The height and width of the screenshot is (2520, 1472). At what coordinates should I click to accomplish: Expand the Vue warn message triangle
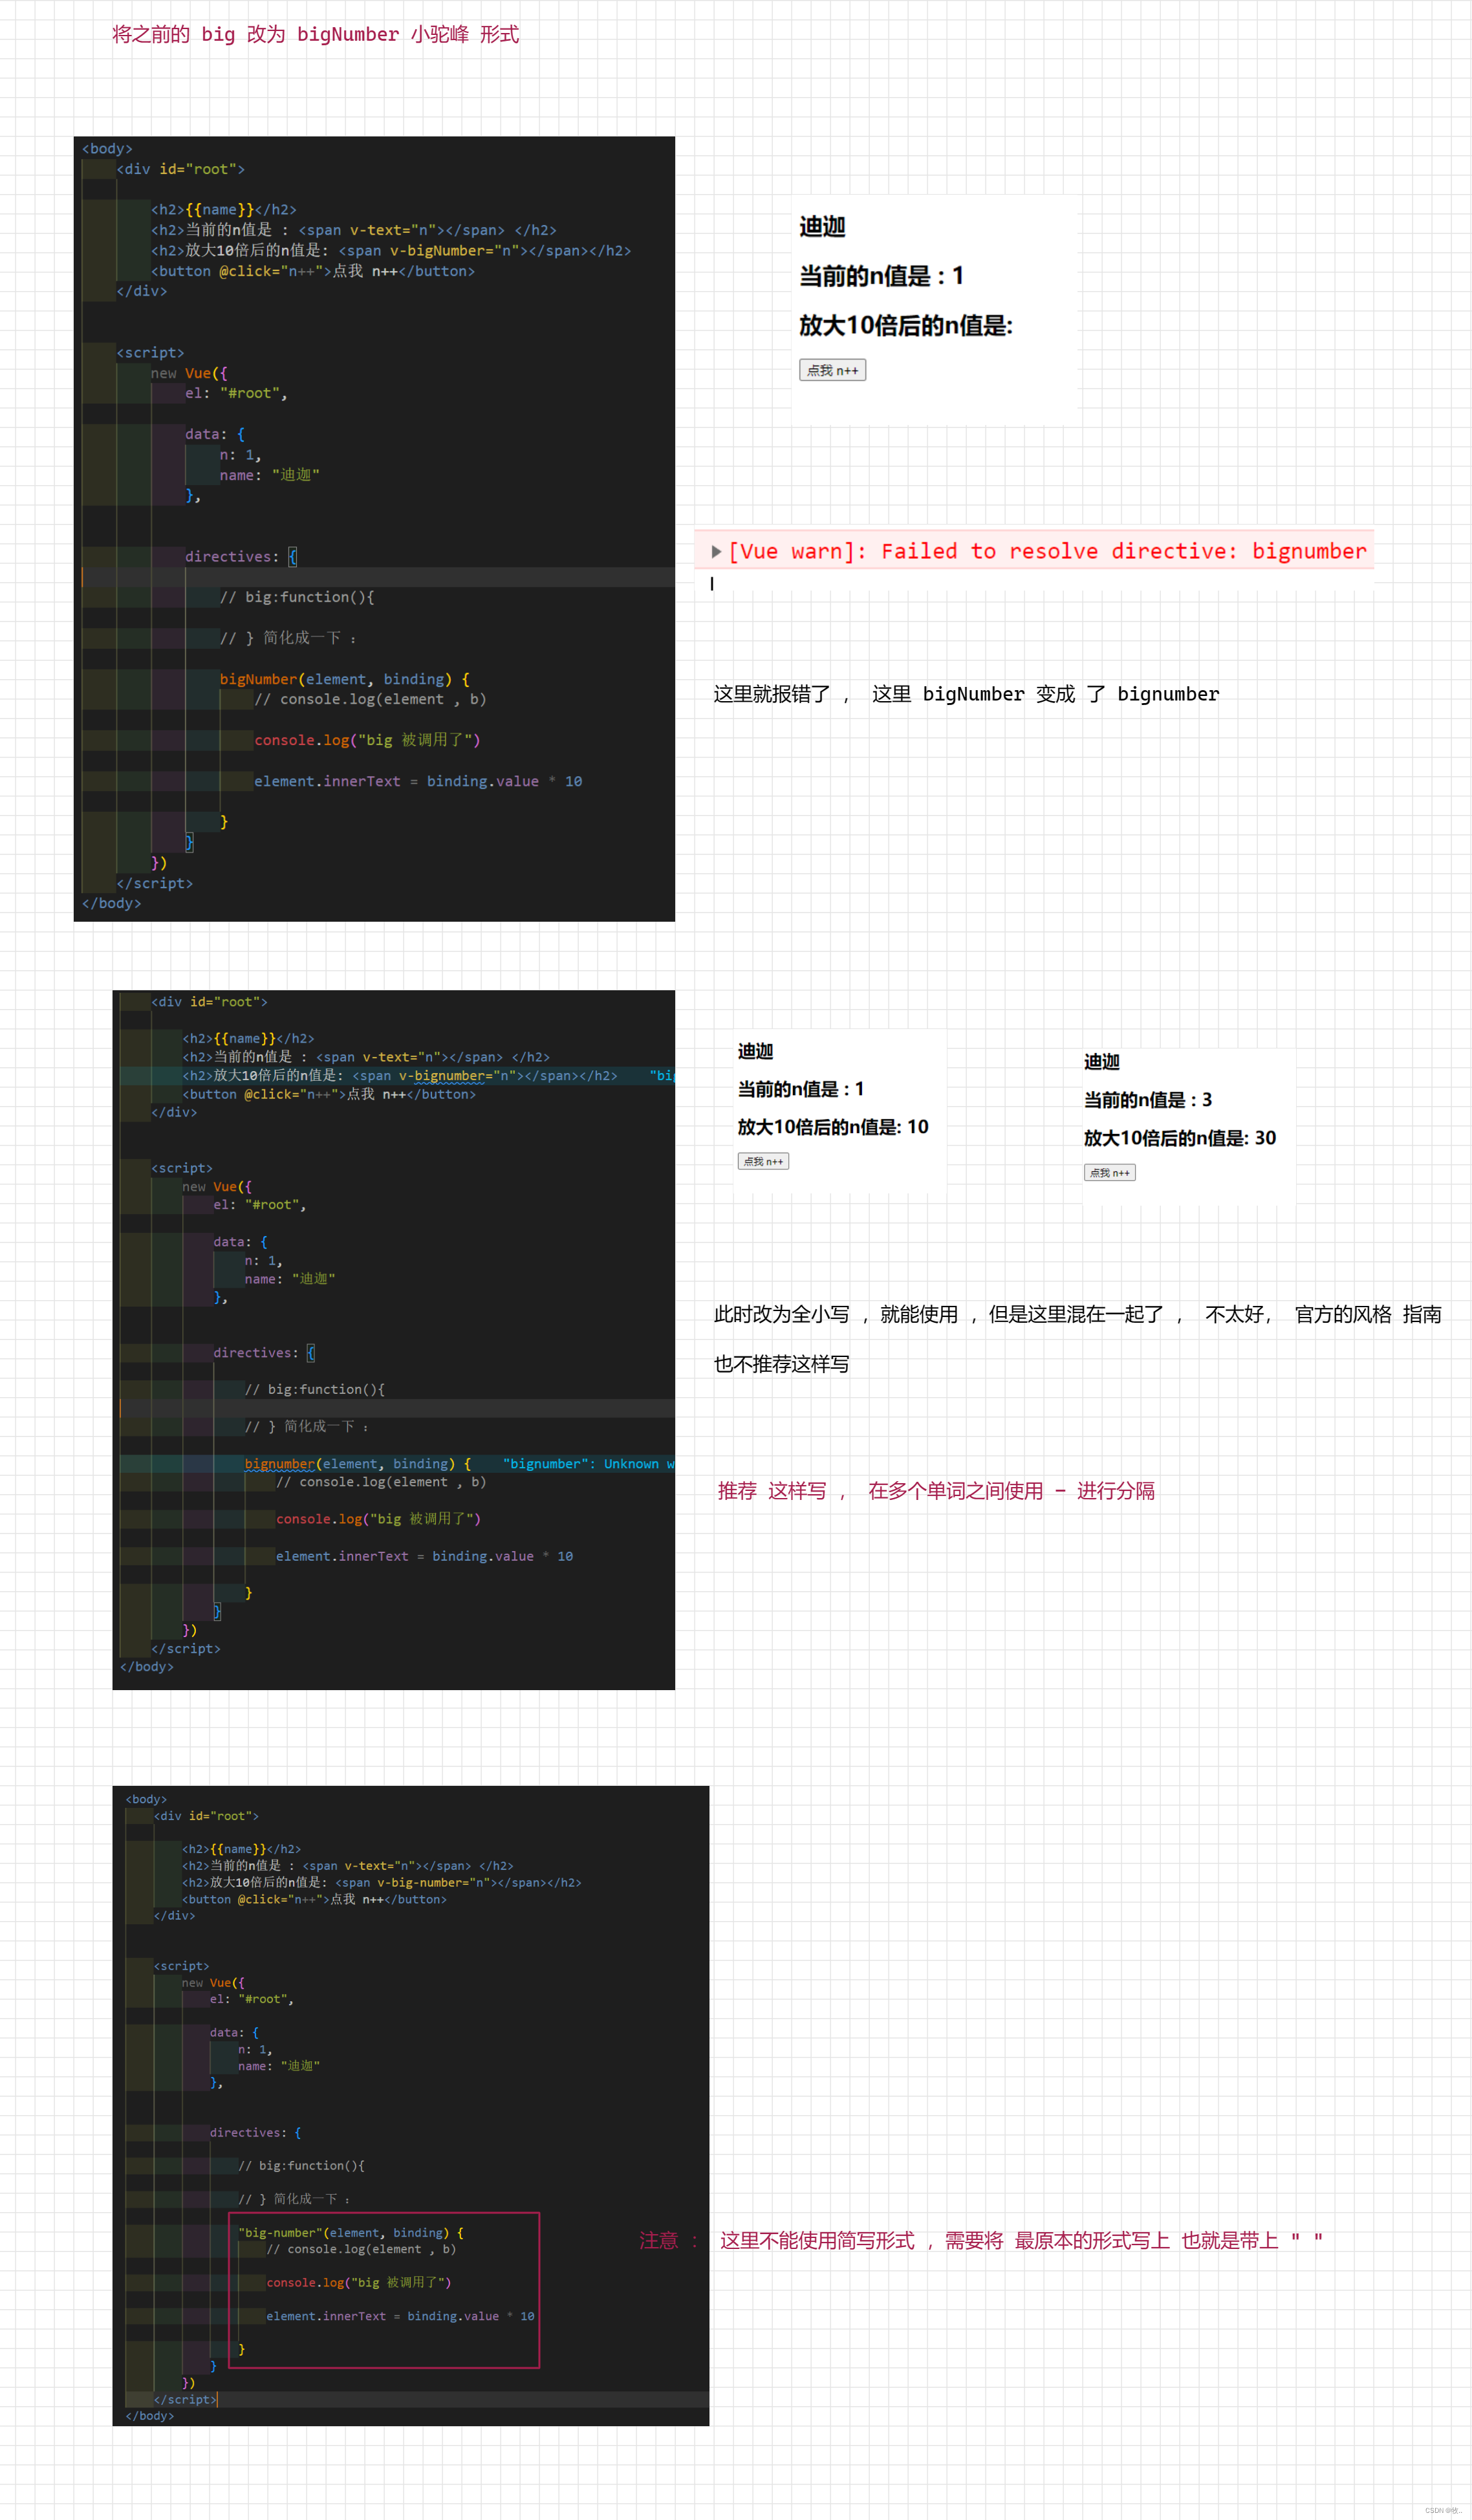point(716,551)
